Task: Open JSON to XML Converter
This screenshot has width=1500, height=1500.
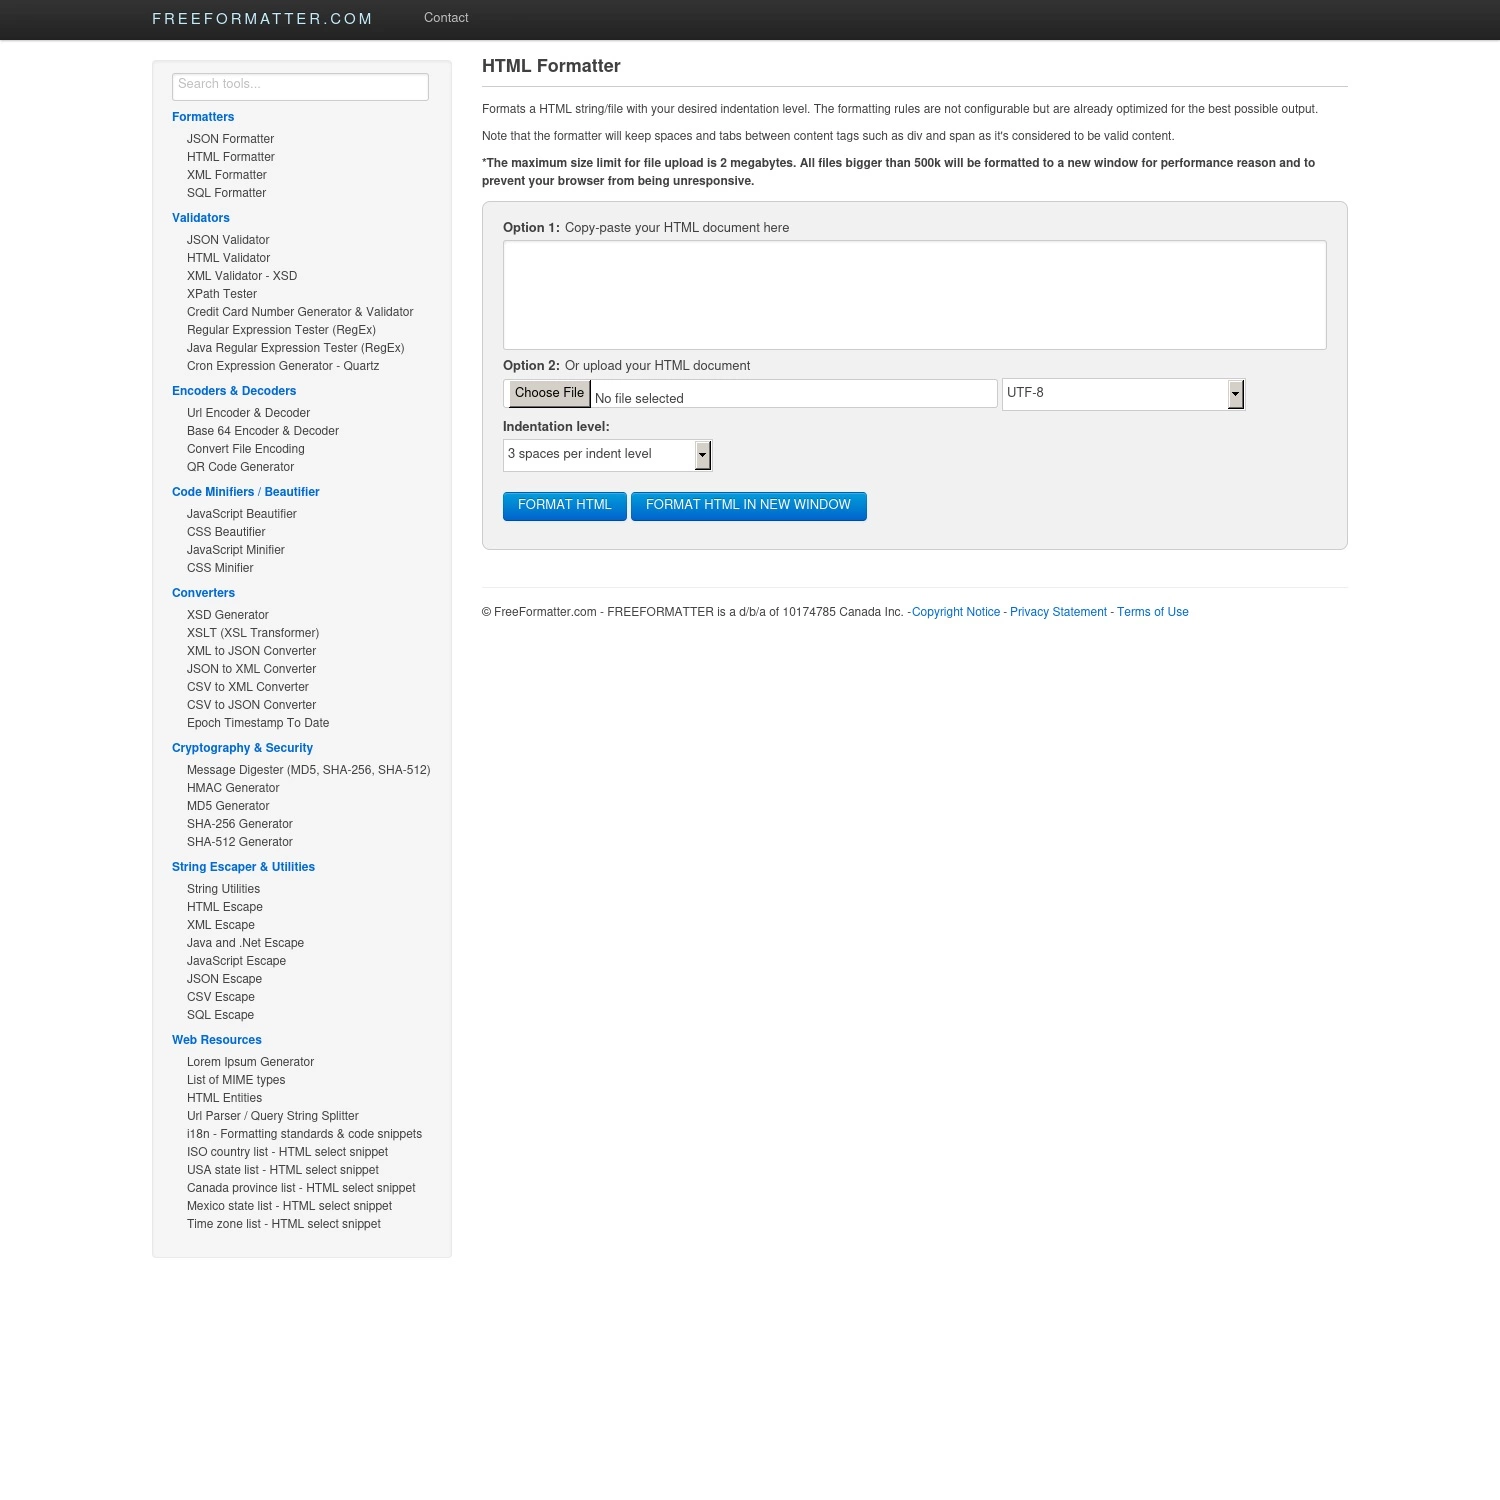Action: (251, 669)
